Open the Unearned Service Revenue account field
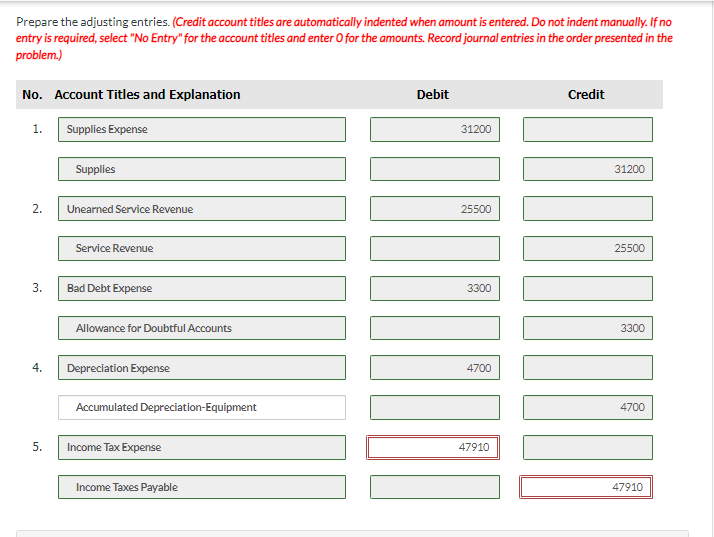Screen dimensions: 714x537 pos(202,209)
